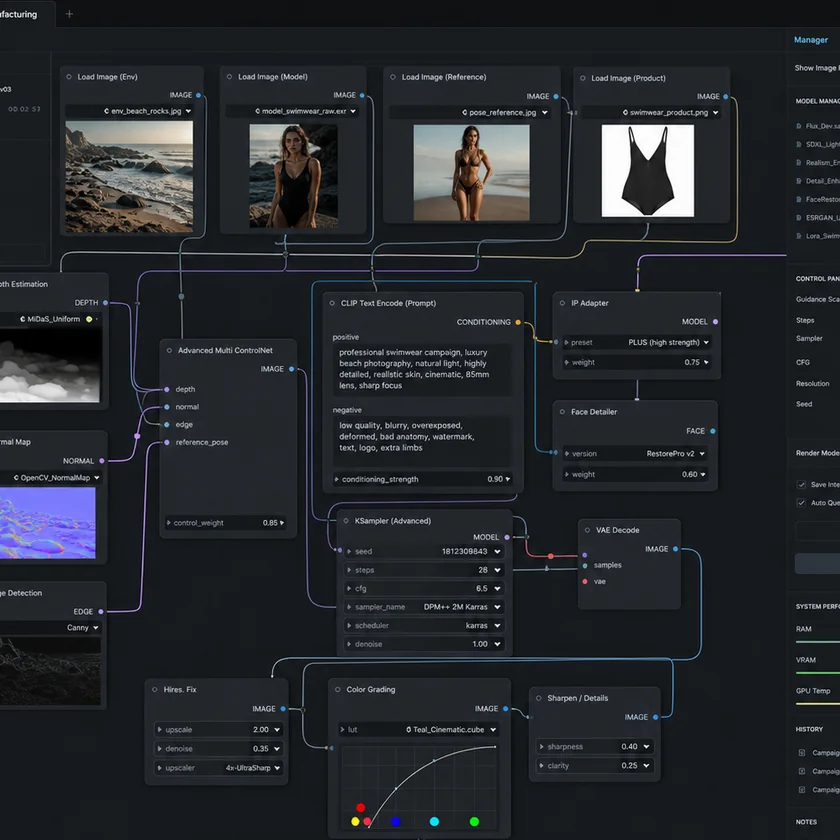
Task: Open the upscaler 4x-UltraSharp dropdown
Action: pos(219,768)
